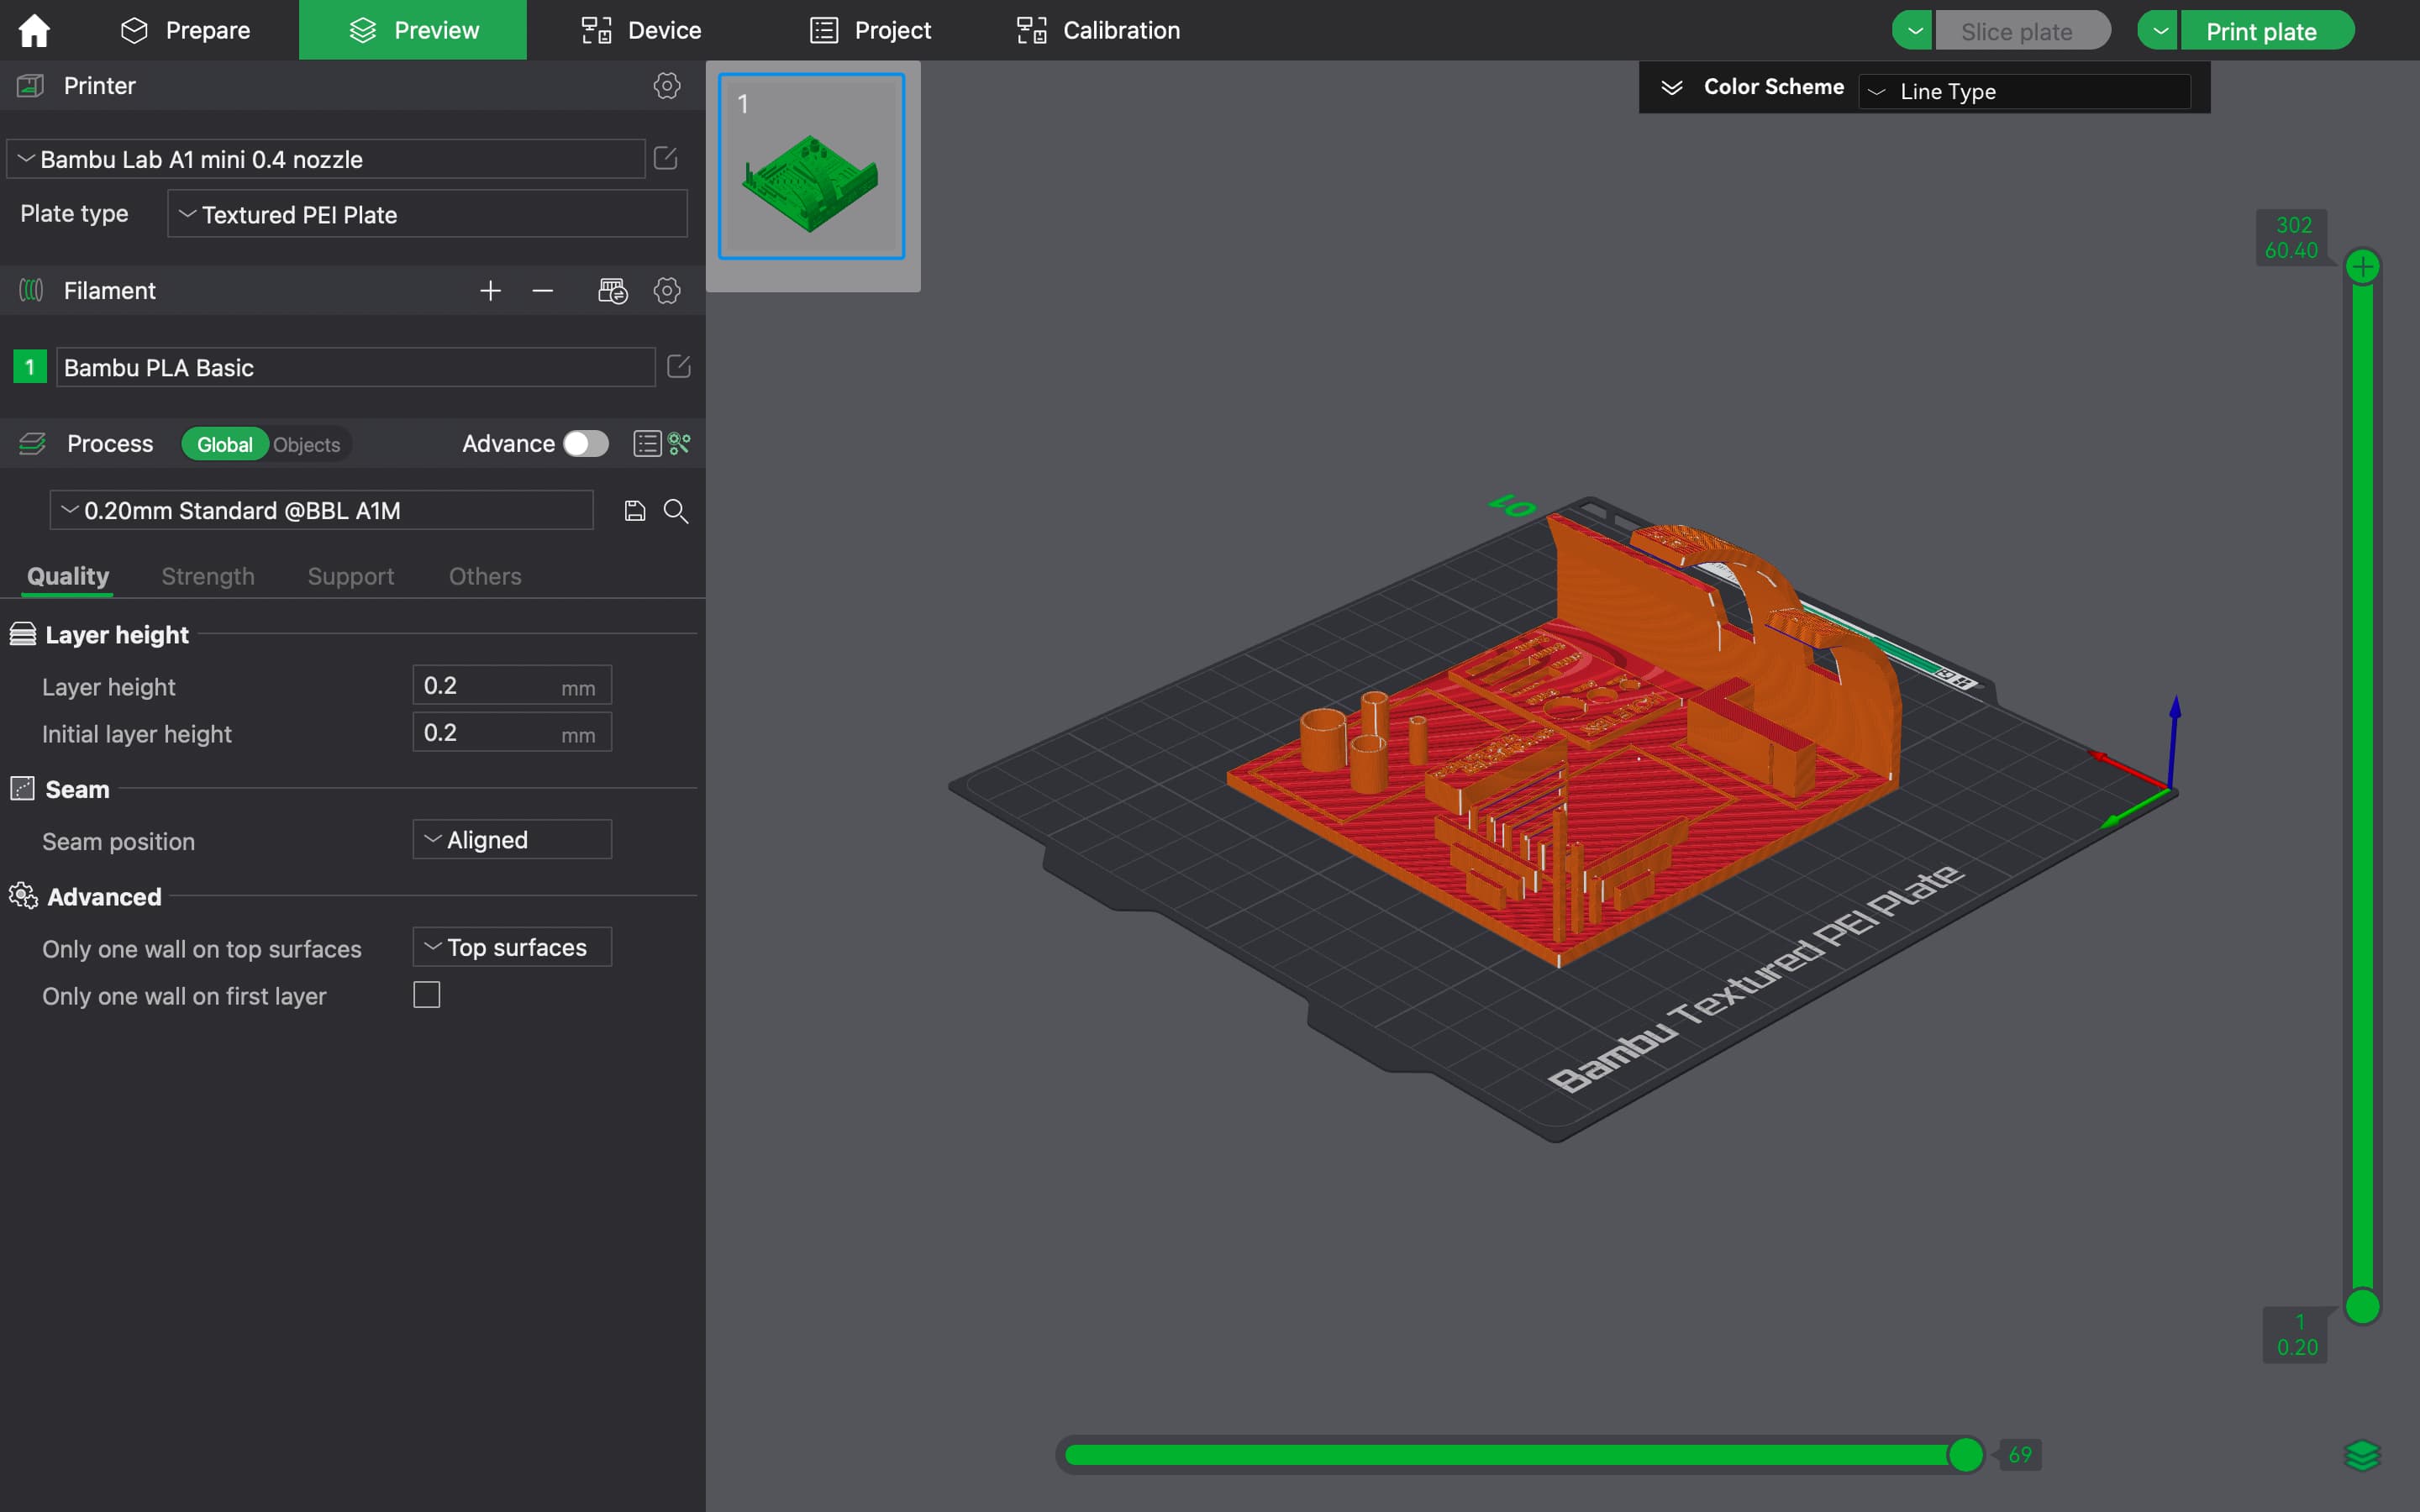Enable Only one wall on first layer
2420x1512 pixels.
pyautogui.click(x=427, y=995)
